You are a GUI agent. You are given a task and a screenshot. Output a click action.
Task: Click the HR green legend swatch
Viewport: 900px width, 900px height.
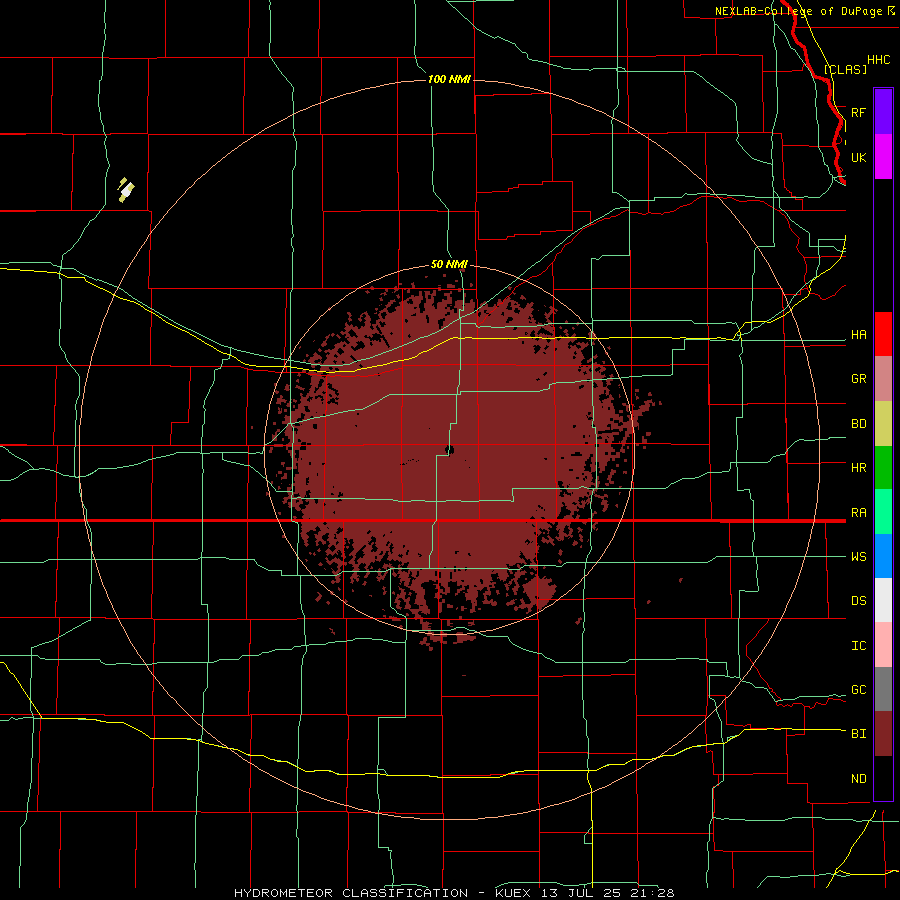[883, 468]
